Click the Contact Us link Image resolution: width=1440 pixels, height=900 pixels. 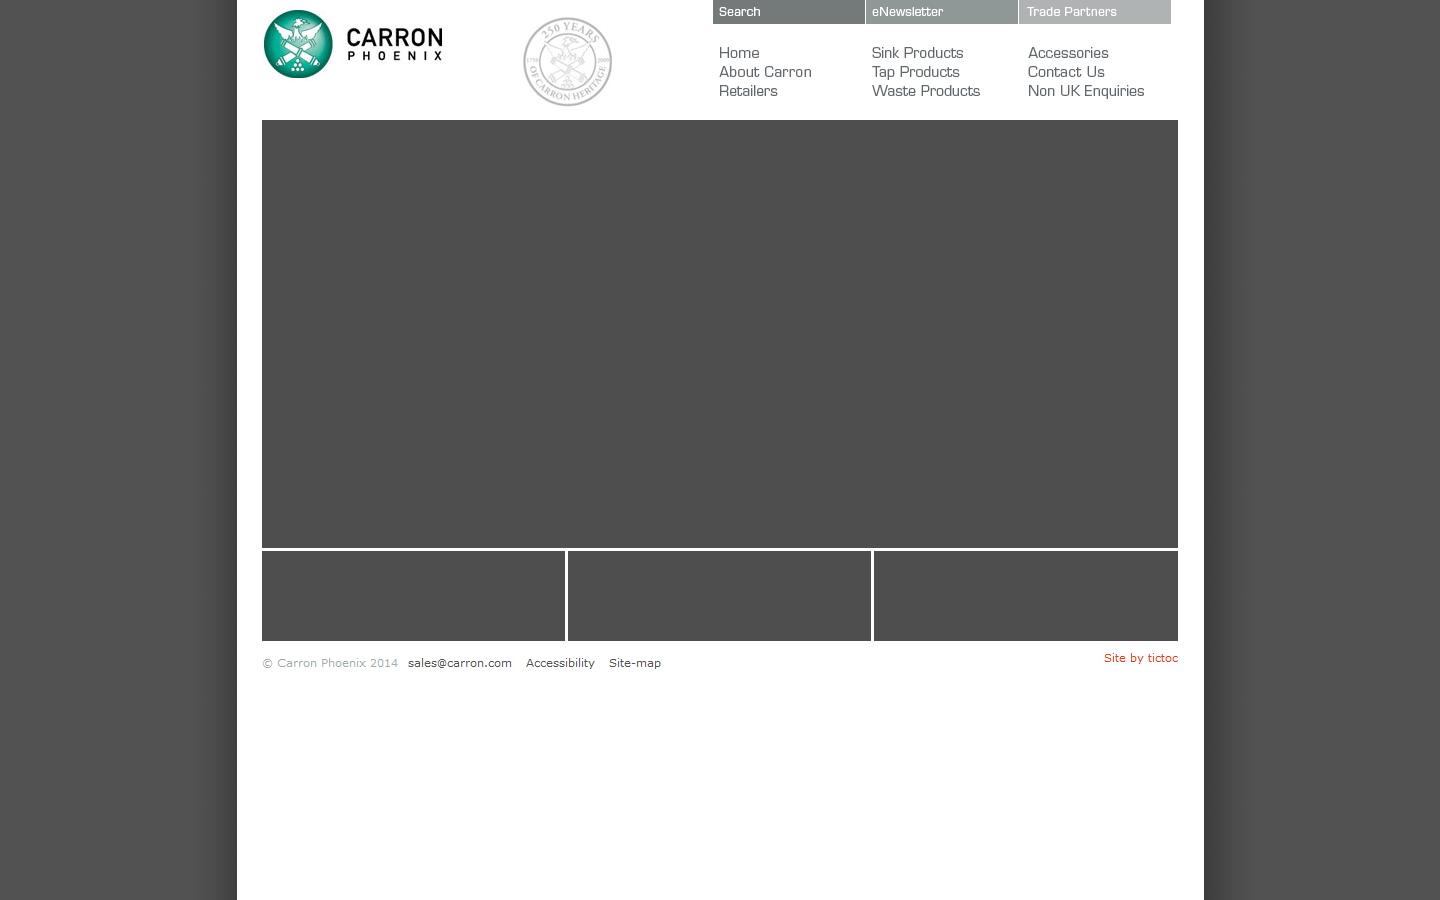(x=1066, y=72)
